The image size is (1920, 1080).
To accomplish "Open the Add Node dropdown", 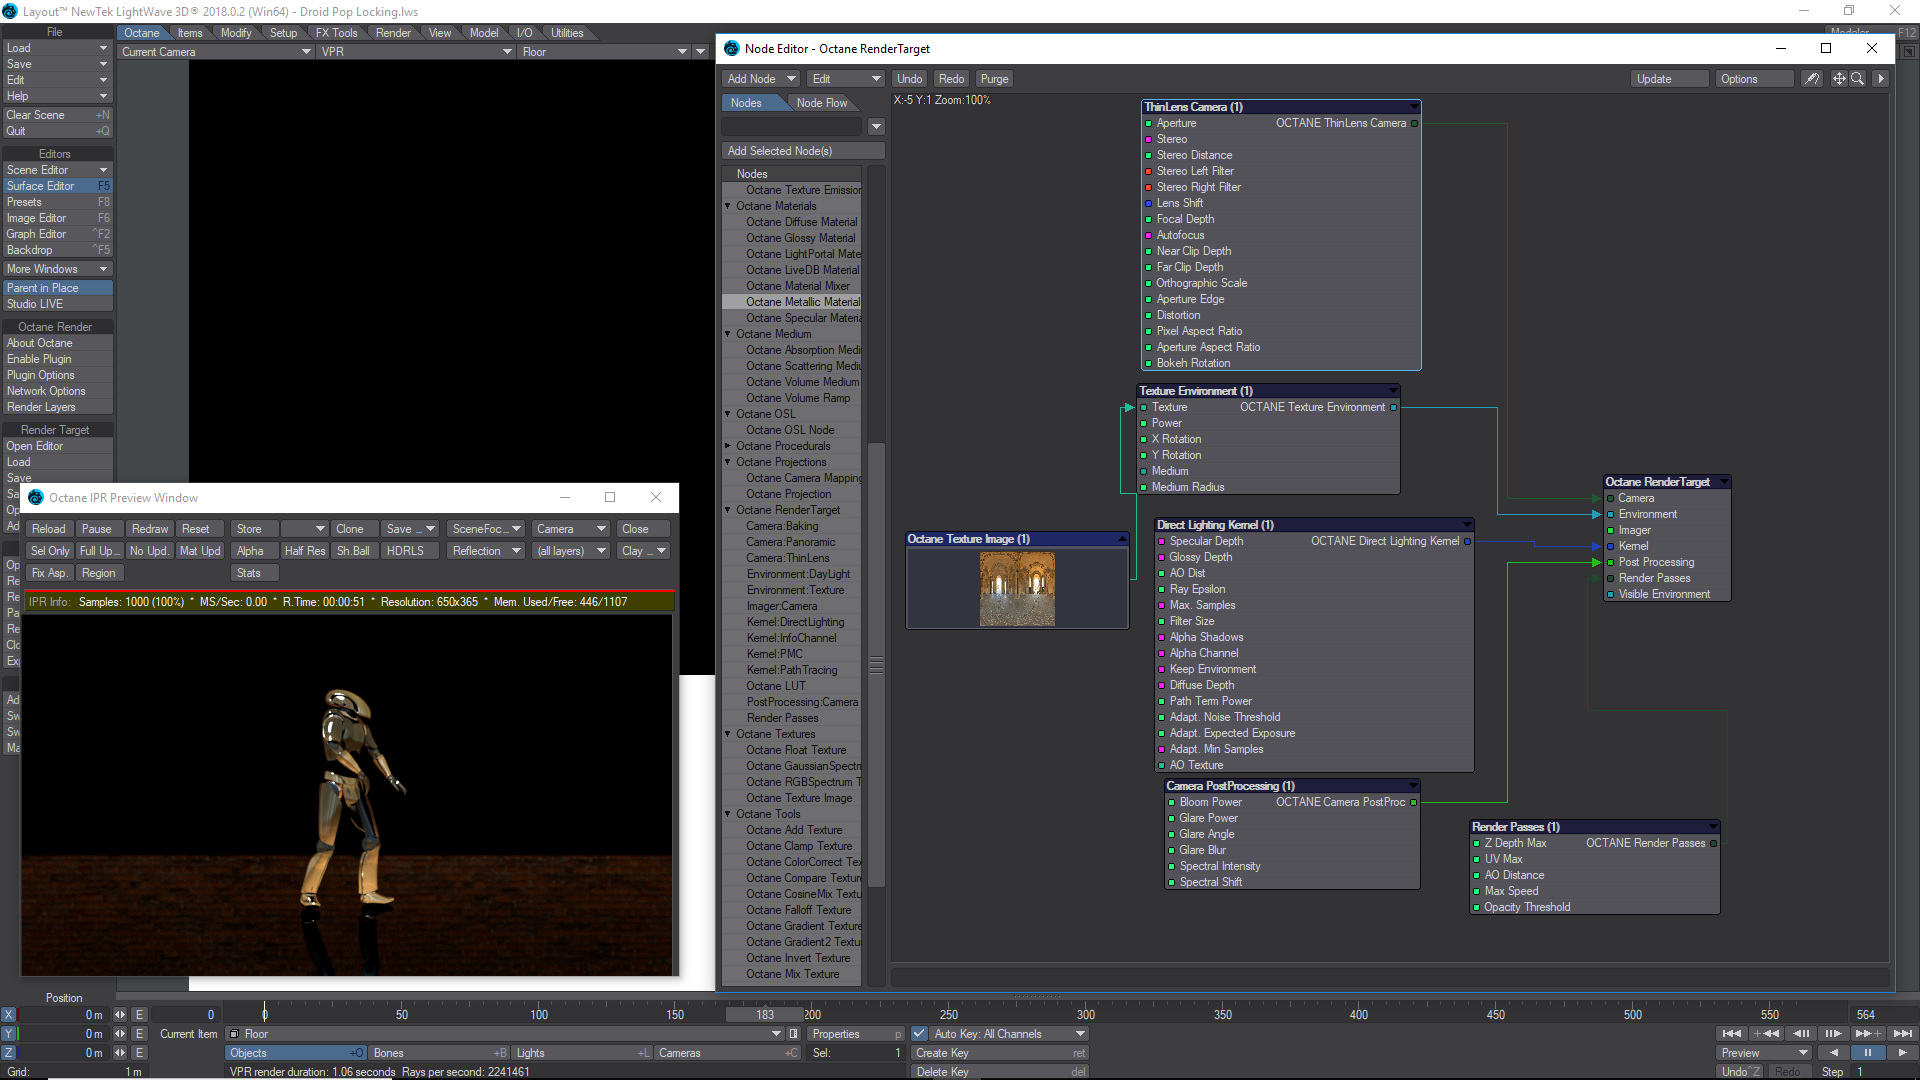I will point(761,79).
